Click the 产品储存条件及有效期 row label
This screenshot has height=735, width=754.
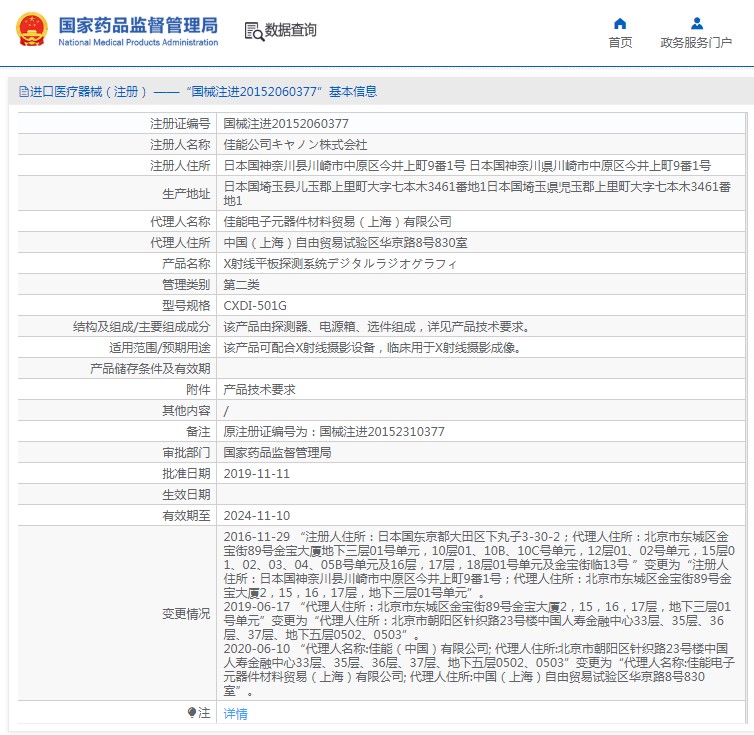(x=150, y=369)
